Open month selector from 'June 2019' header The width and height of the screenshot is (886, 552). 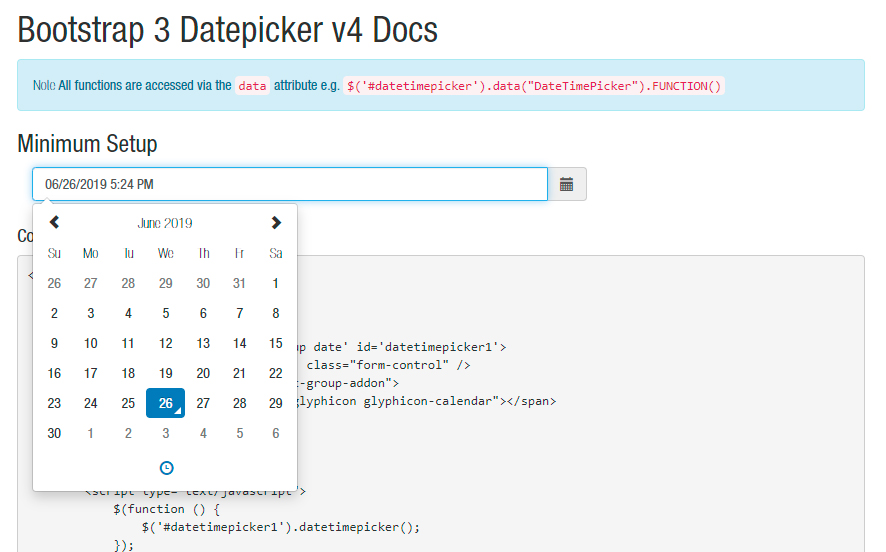[x=165, y=223]
